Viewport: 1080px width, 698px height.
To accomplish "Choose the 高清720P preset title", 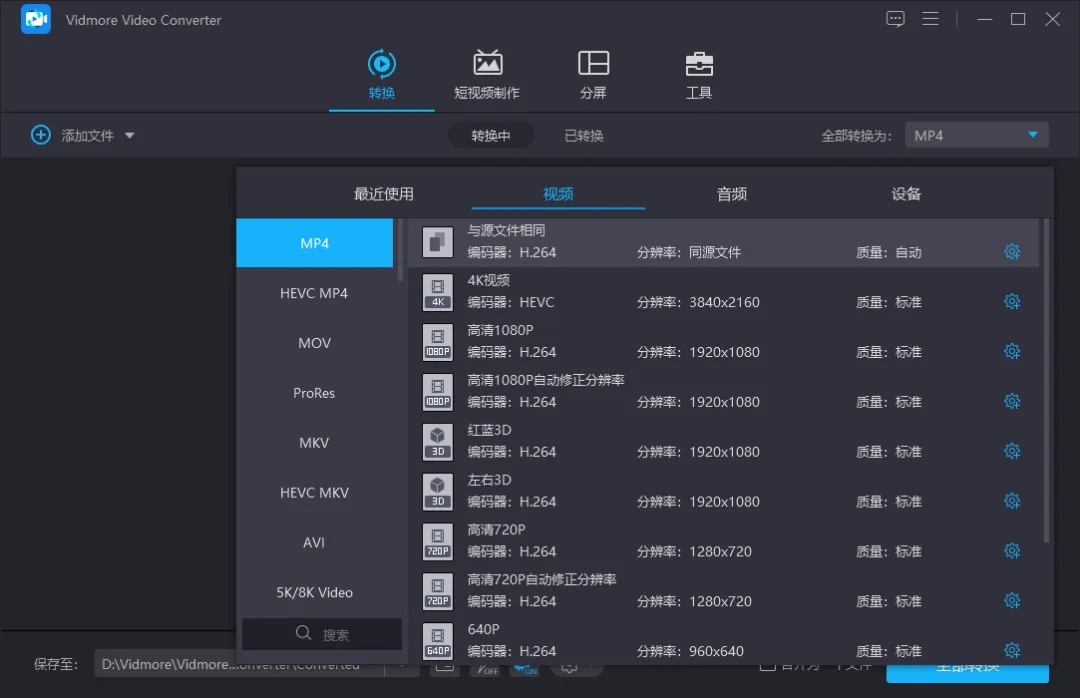I will (x=496, y=529).
